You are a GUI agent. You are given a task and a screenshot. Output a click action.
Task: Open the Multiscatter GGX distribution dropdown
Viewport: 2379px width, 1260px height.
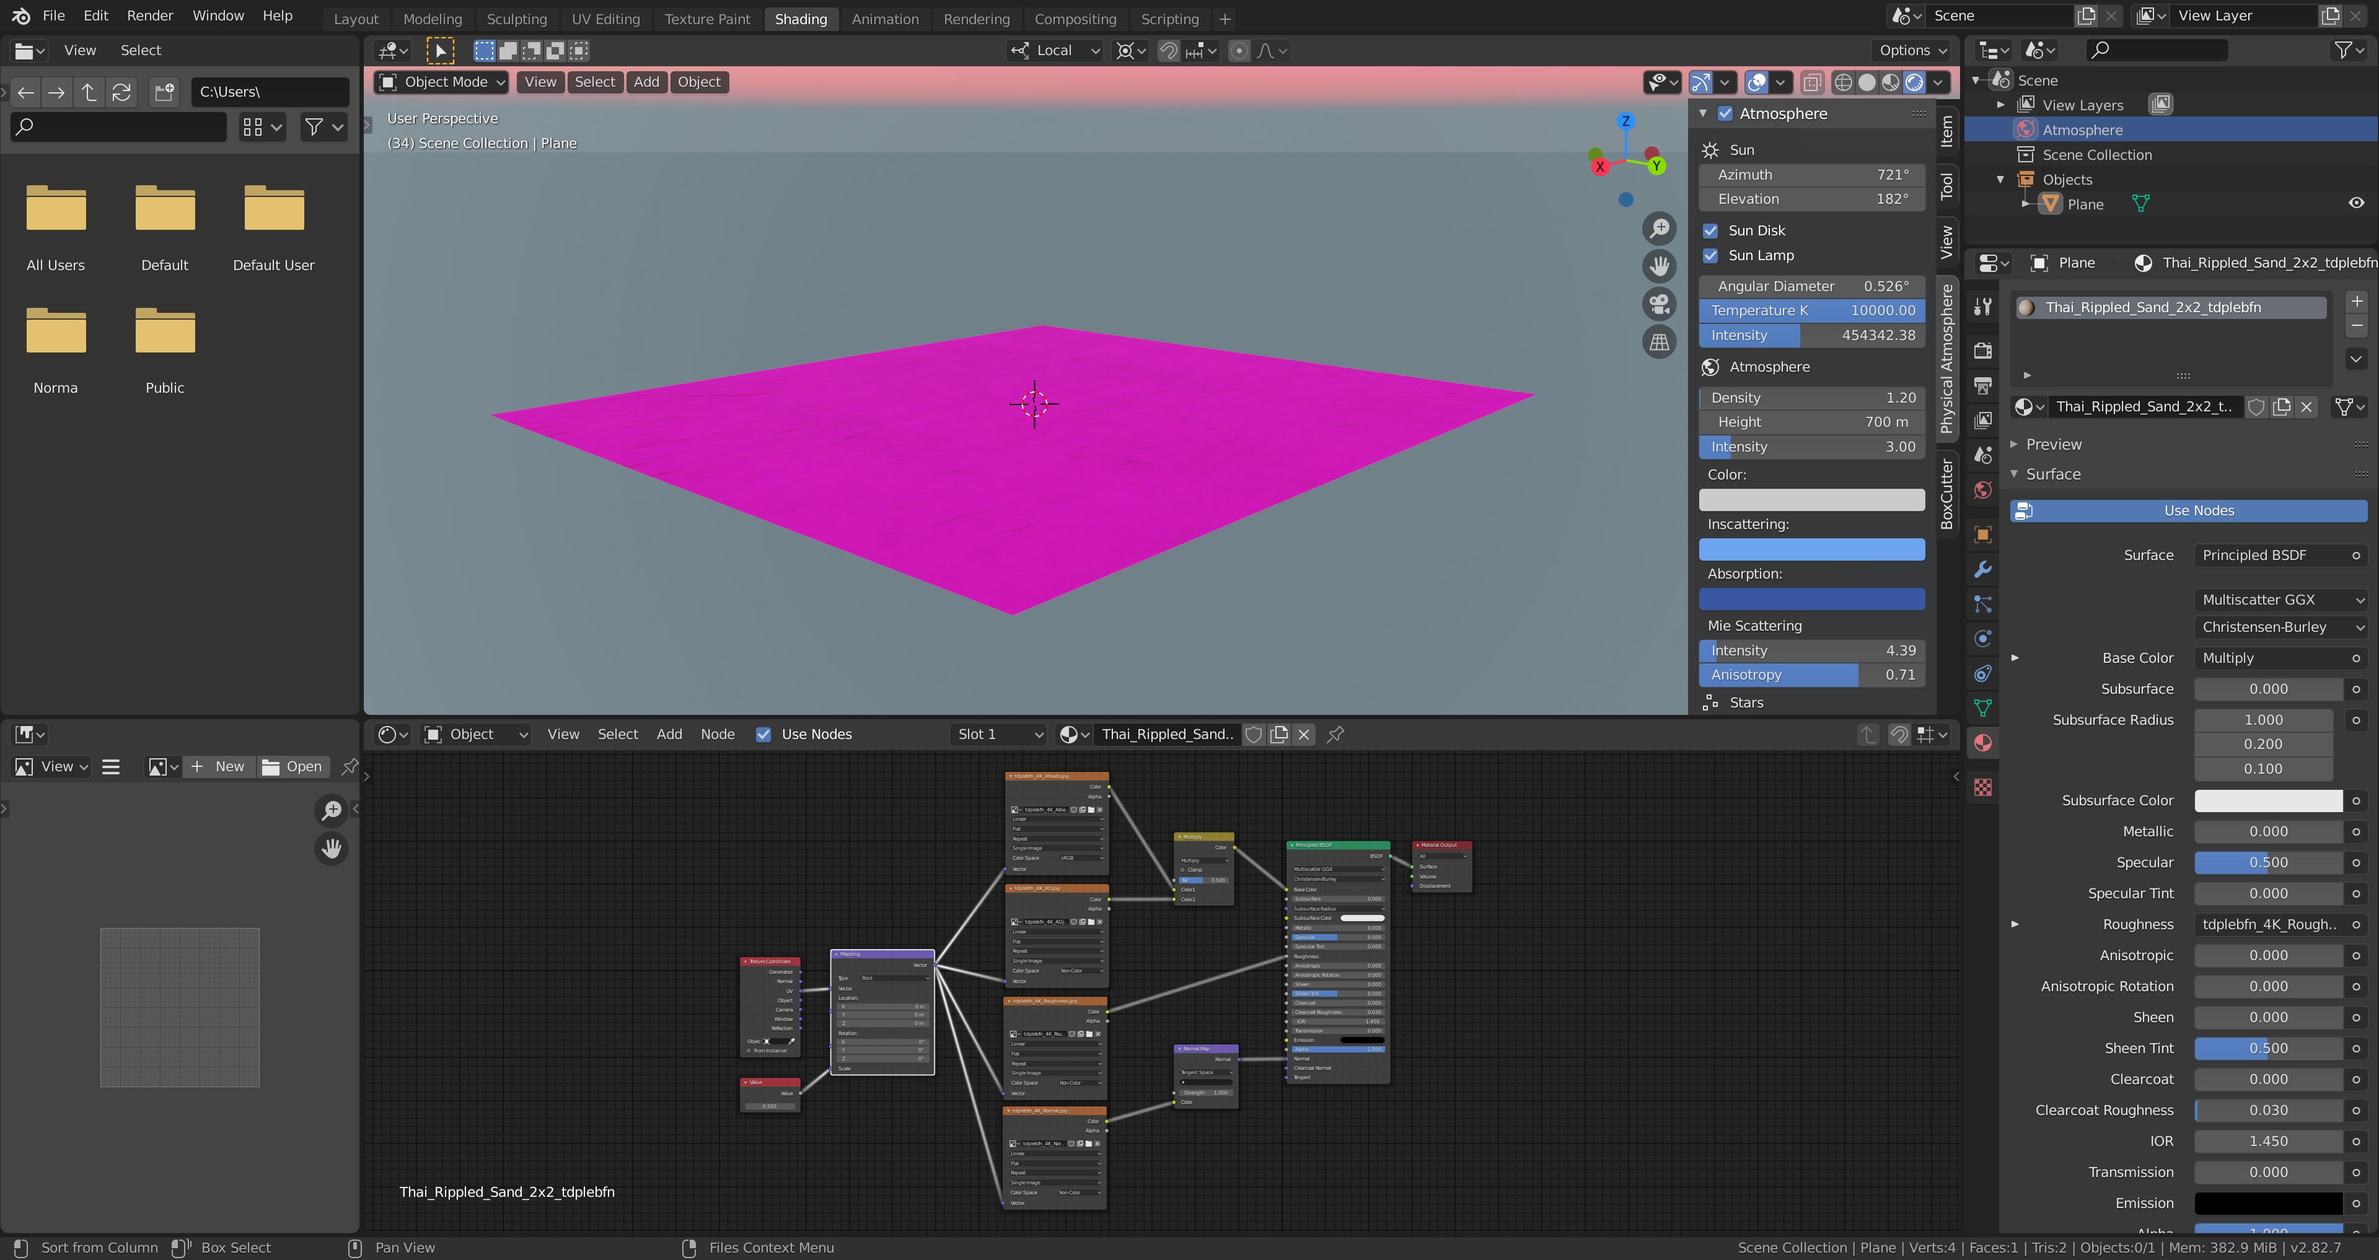pos(2281,599)
